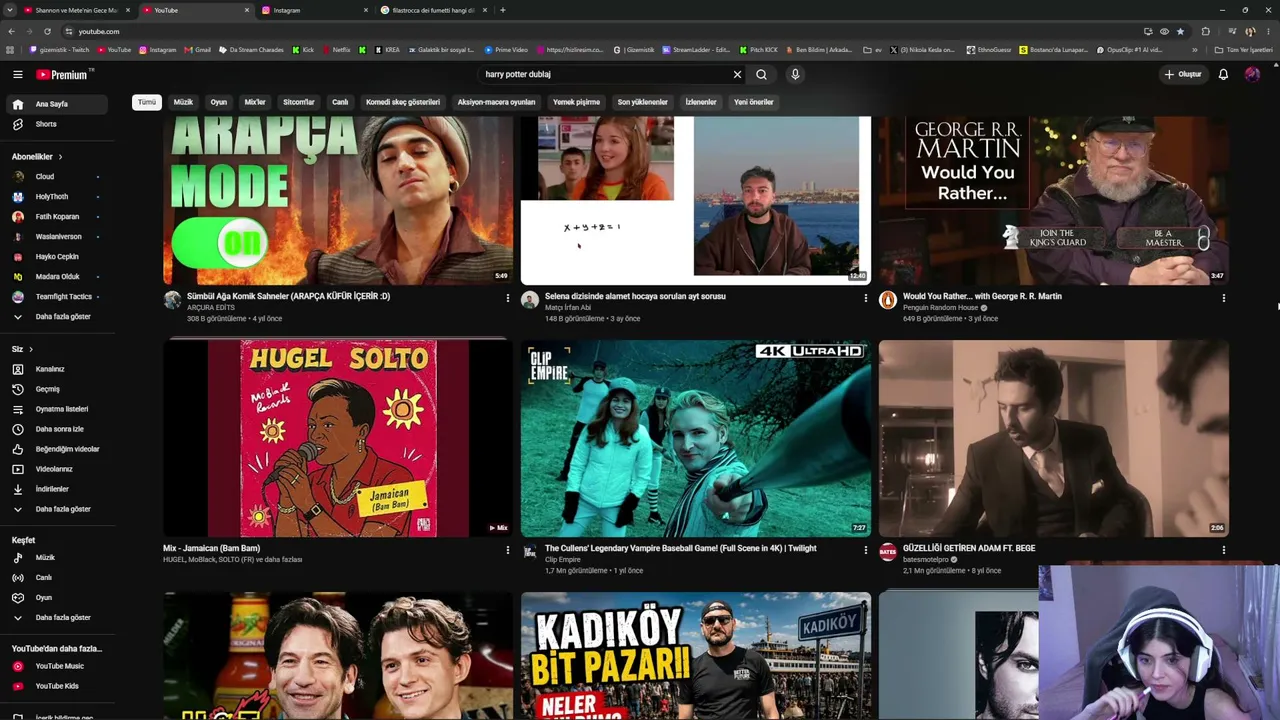1280x720 pixels.
Task: Open the ARÇURA EDİTS channel avatar
Action: coord(172,300)
